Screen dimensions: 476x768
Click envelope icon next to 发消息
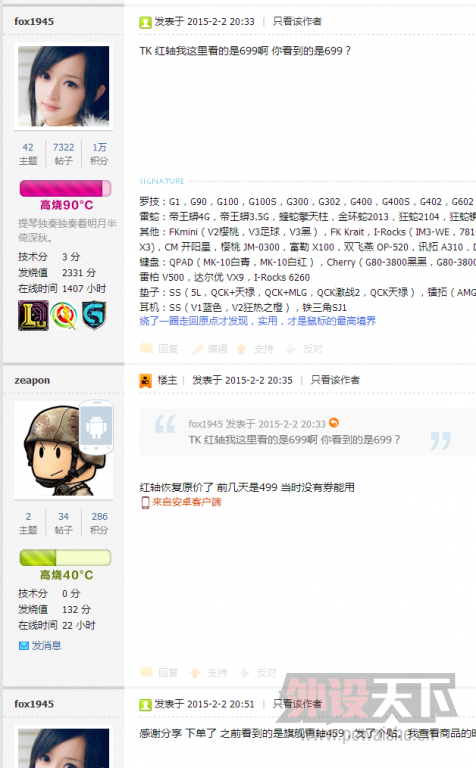24,646
